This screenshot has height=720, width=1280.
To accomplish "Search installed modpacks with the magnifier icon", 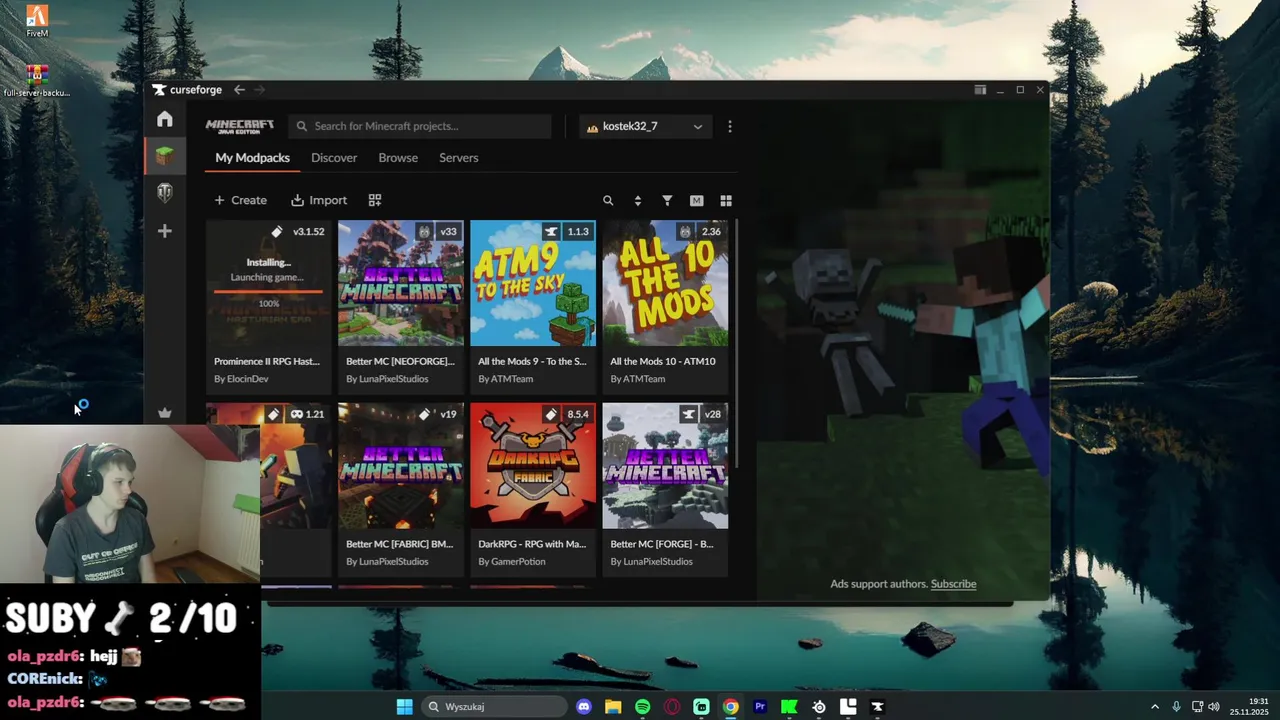I will pyautogui.click(x=608, y=200).
